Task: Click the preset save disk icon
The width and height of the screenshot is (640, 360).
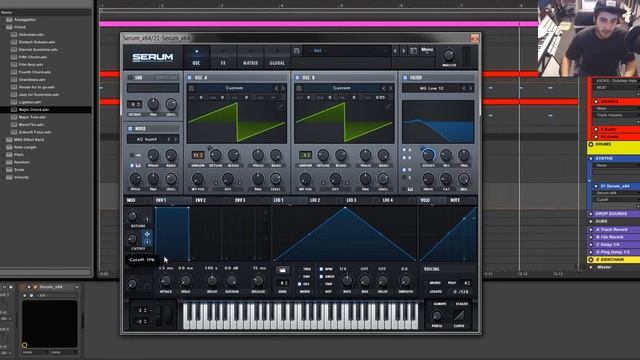Action: tap(297, 51)
